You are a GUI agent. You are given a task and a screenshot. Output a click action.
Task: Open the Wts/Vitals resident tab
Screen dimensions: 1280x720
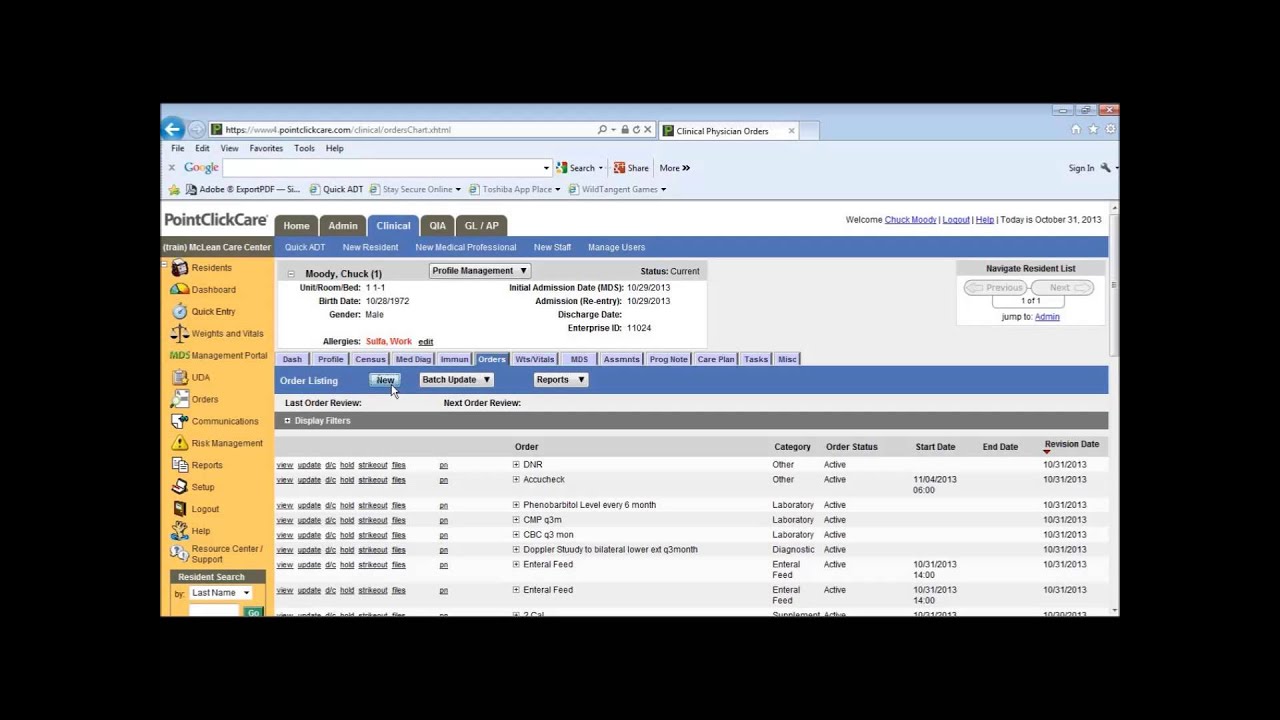click(x=535, y=359)
